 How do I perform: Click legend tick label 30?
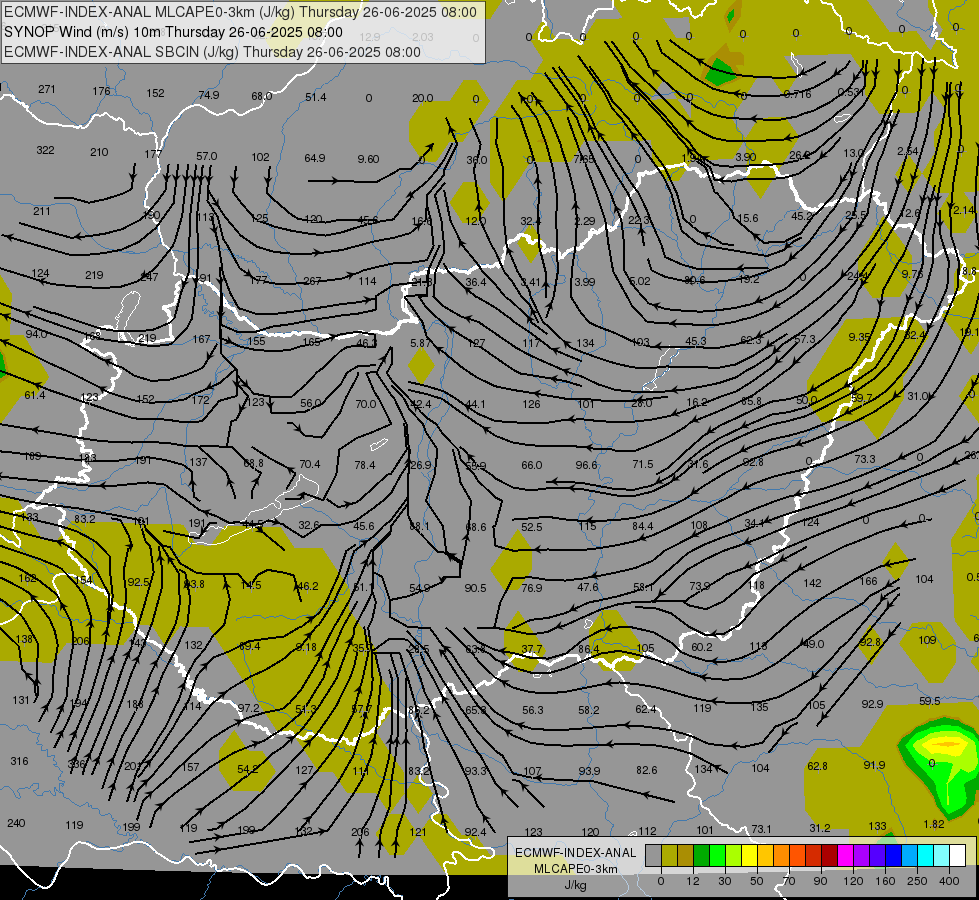tap(725, 881)
